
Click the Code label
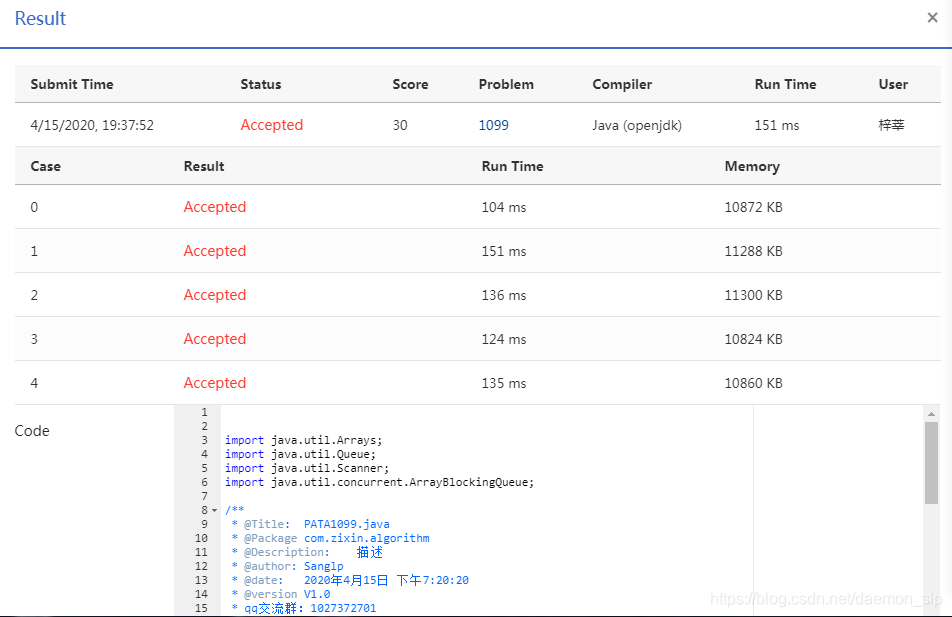point(32,431)
